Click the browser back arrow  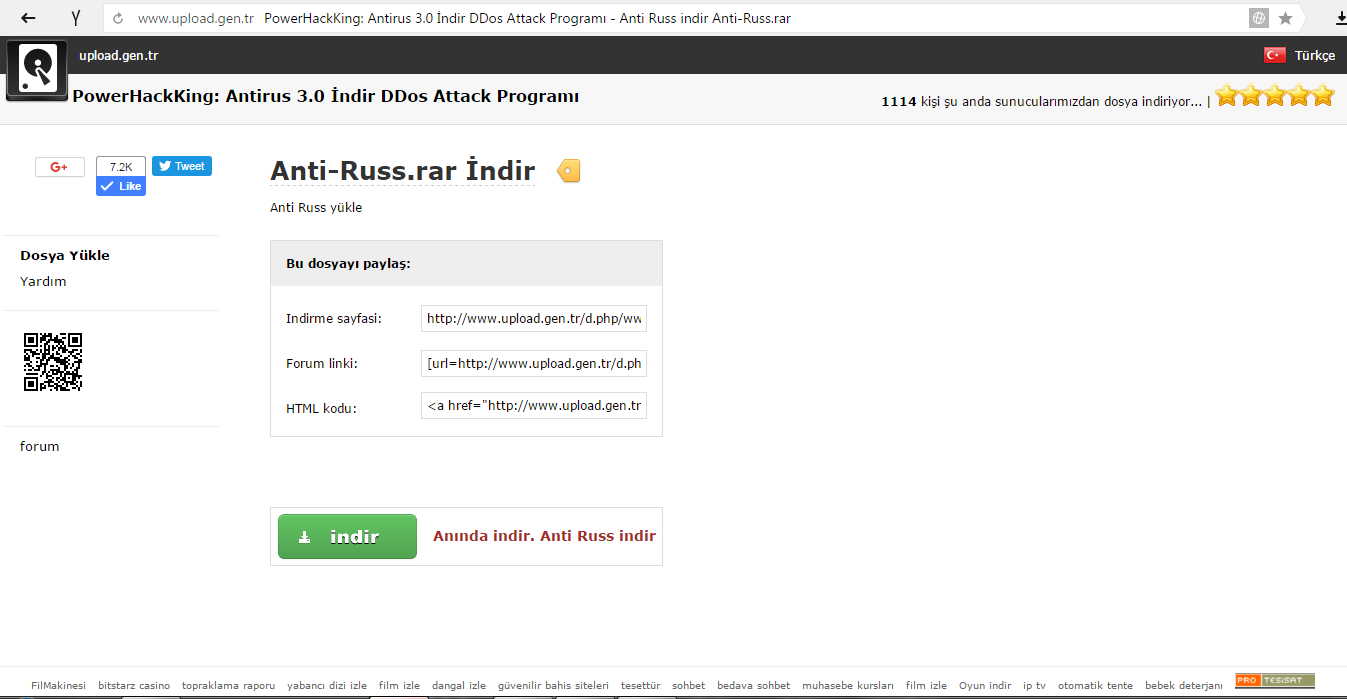28,18
